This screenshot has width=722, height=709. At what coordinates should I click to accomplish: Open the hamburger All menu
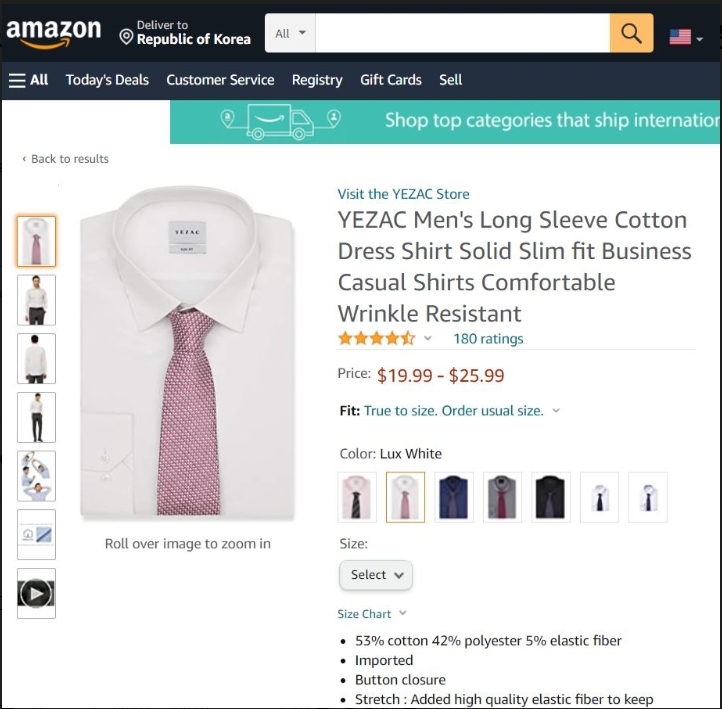(29, 80)
